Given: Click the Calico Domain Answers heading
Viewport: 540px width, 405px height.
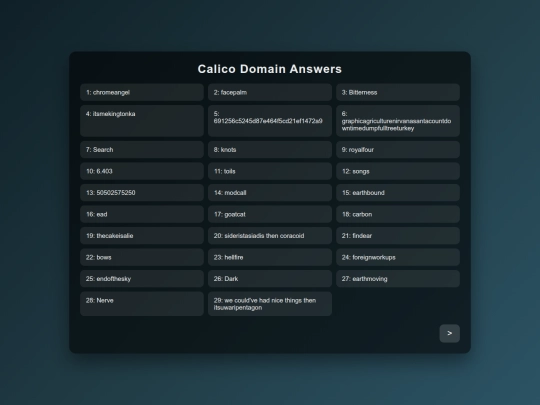Looking at the screenshot, I should (270, 69).
